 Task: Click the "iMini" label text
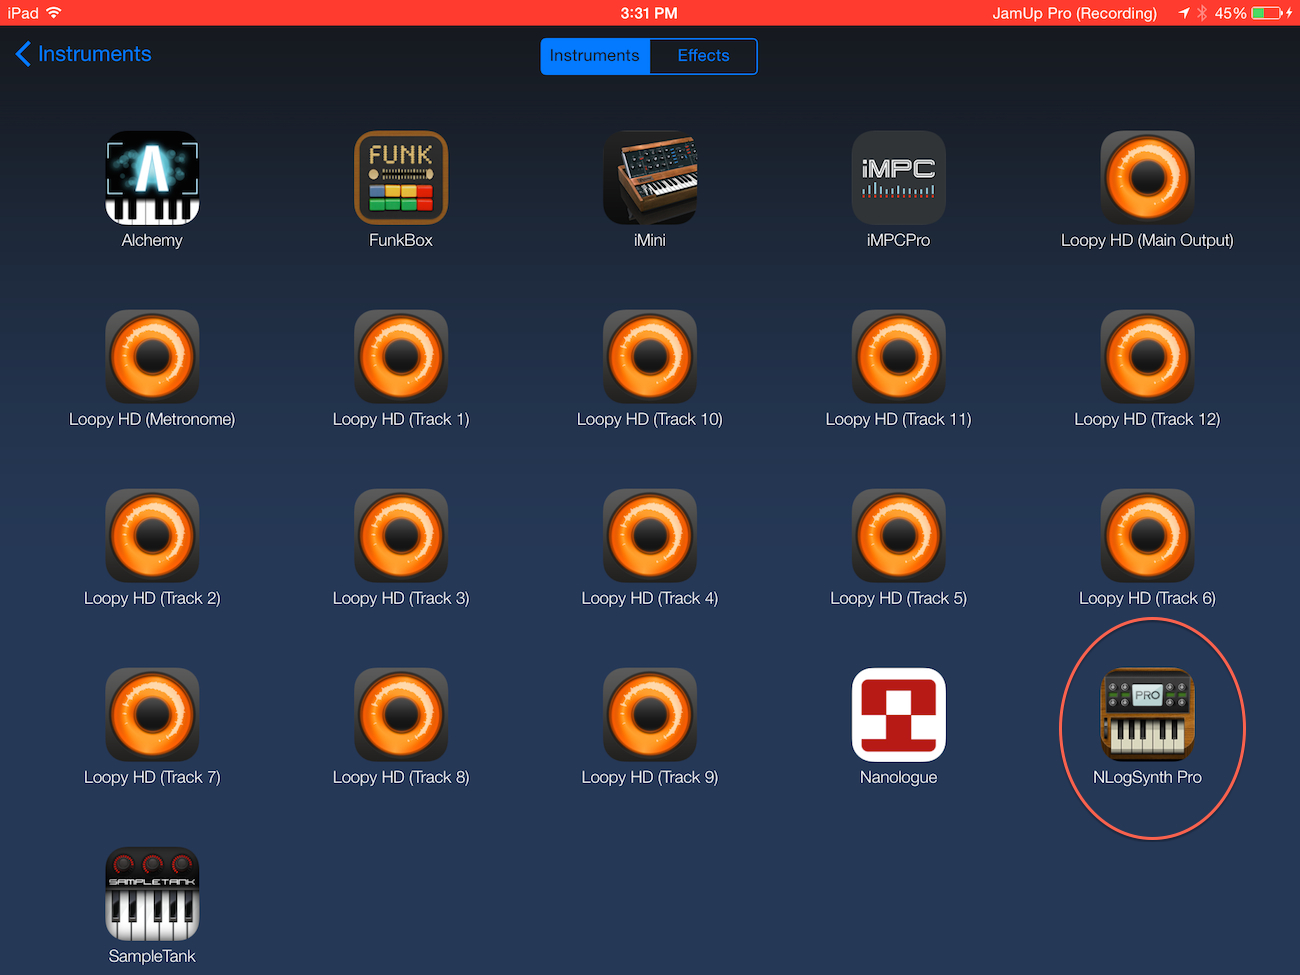tap(650, 240)
